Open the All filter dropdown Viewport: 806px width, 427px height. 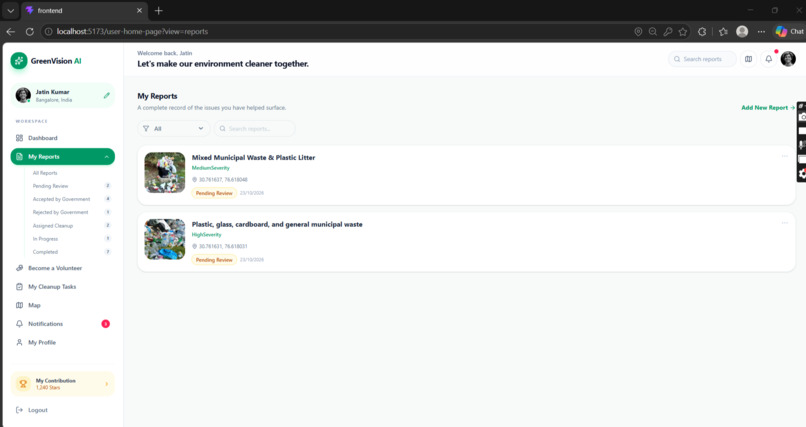173,128
